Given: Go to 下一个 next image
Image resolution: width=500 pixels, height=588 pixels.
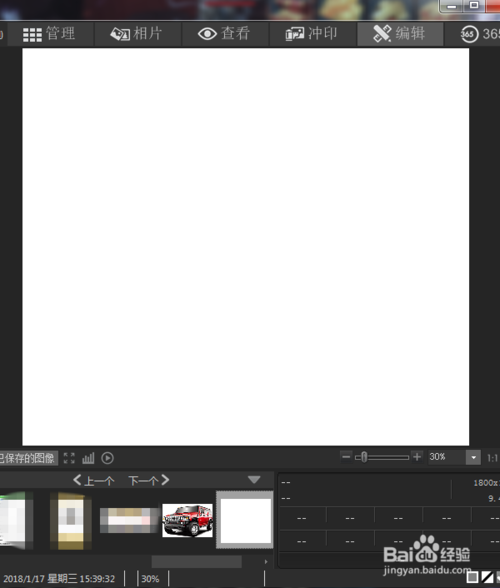Looking at the screenshot, I should coord(149,480).
